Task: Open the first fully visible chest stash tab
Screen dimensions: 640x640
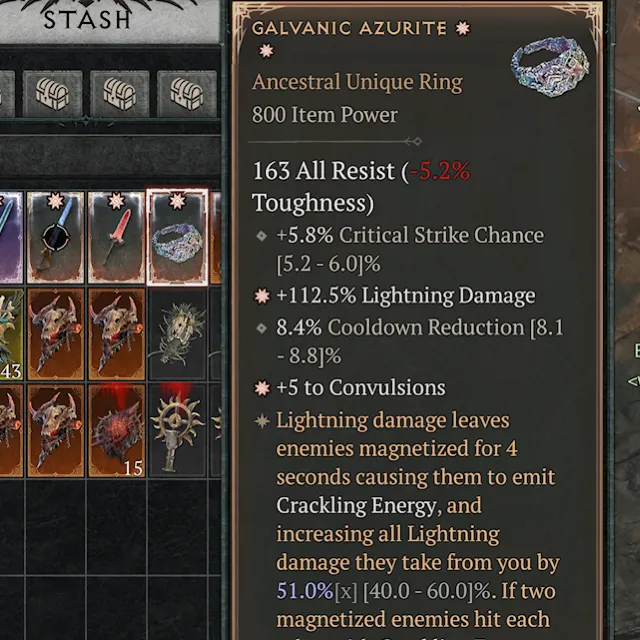Action: (x=53, y=94)
